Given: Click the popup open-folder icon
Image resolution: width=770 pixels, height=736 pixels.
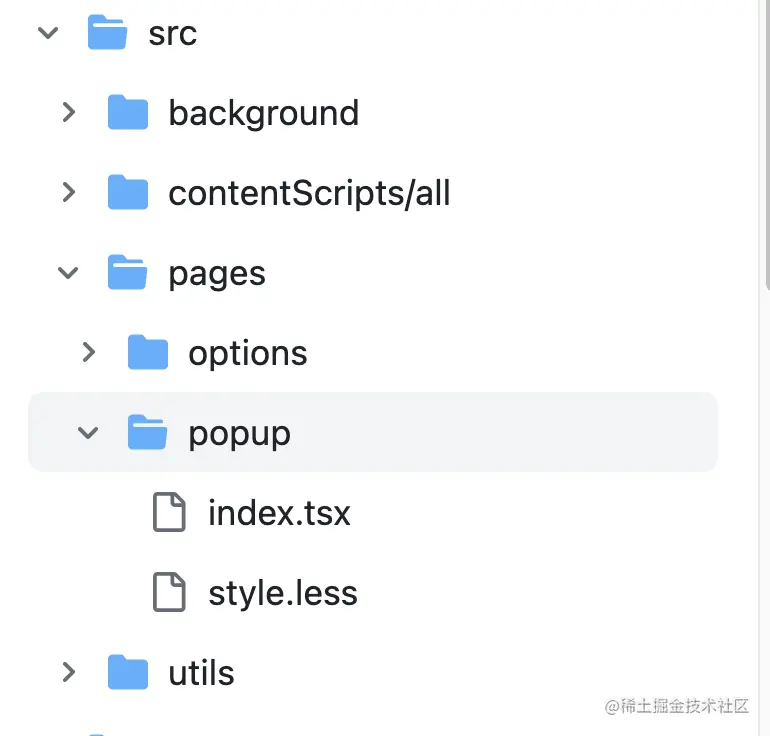Looking at the screenshot, I should (x=147, y=432).
